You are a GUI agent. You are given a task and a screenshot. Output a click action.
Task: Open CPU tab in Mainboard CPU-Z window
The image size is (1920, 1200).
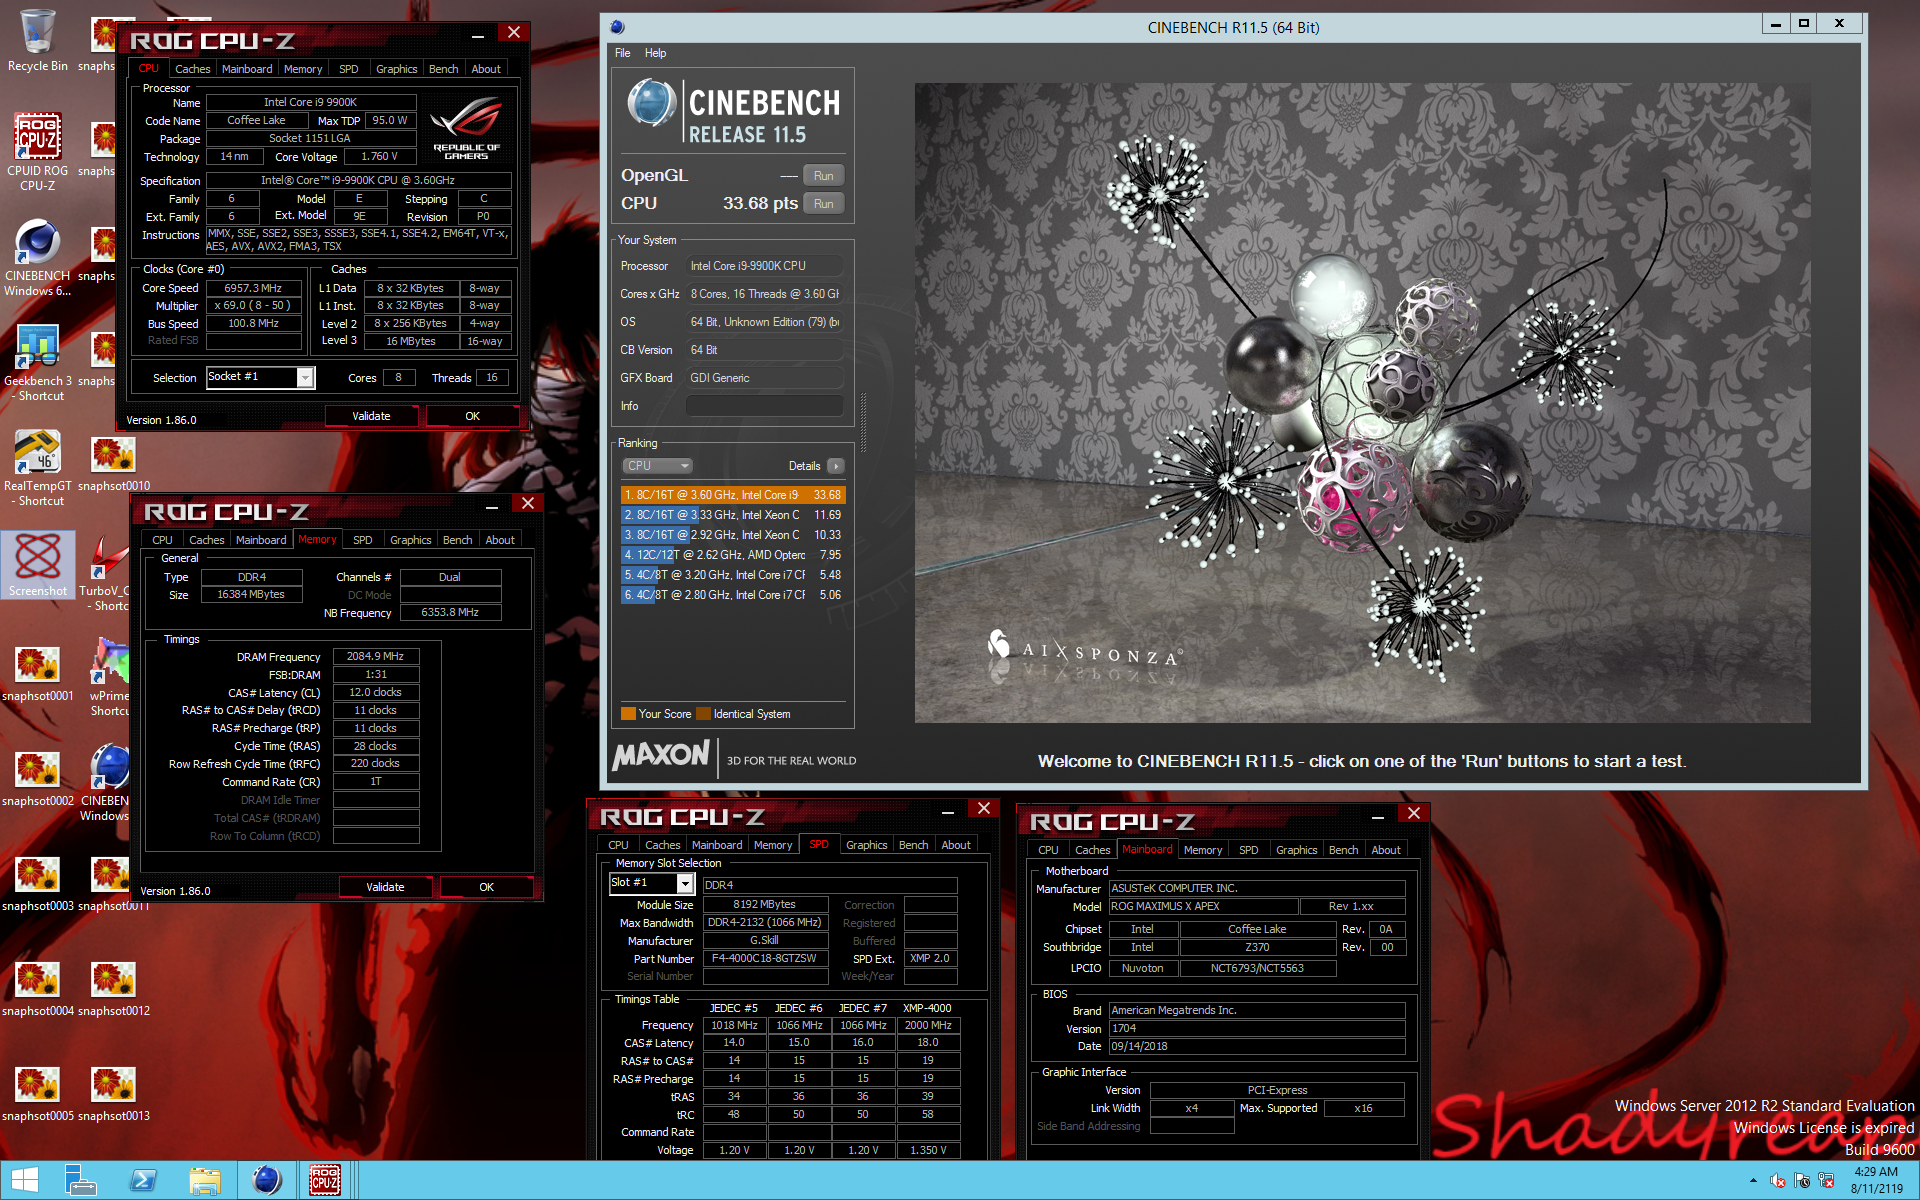1048,850
